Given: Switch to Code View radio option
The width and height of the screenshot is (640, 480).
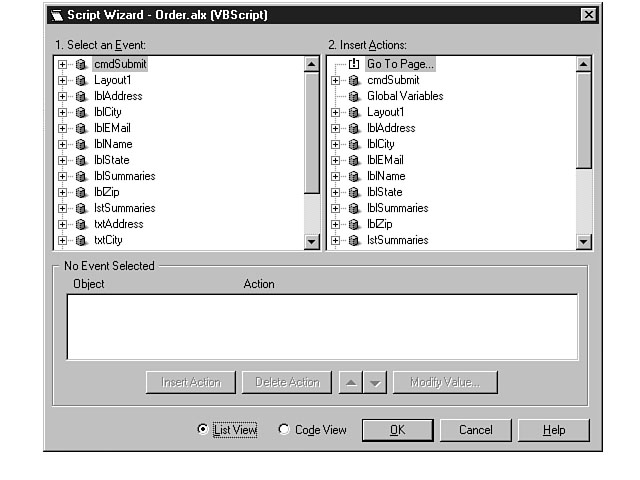Looking at the screenshot, I should click(x=284, y=430).
